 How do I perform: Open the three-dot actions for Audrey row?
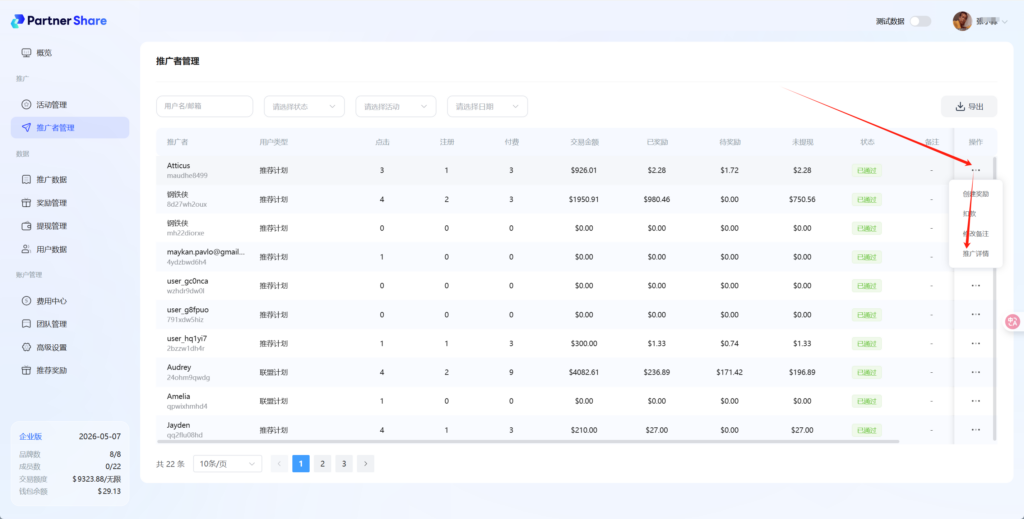pyautogui.click(x=975, y=372)
